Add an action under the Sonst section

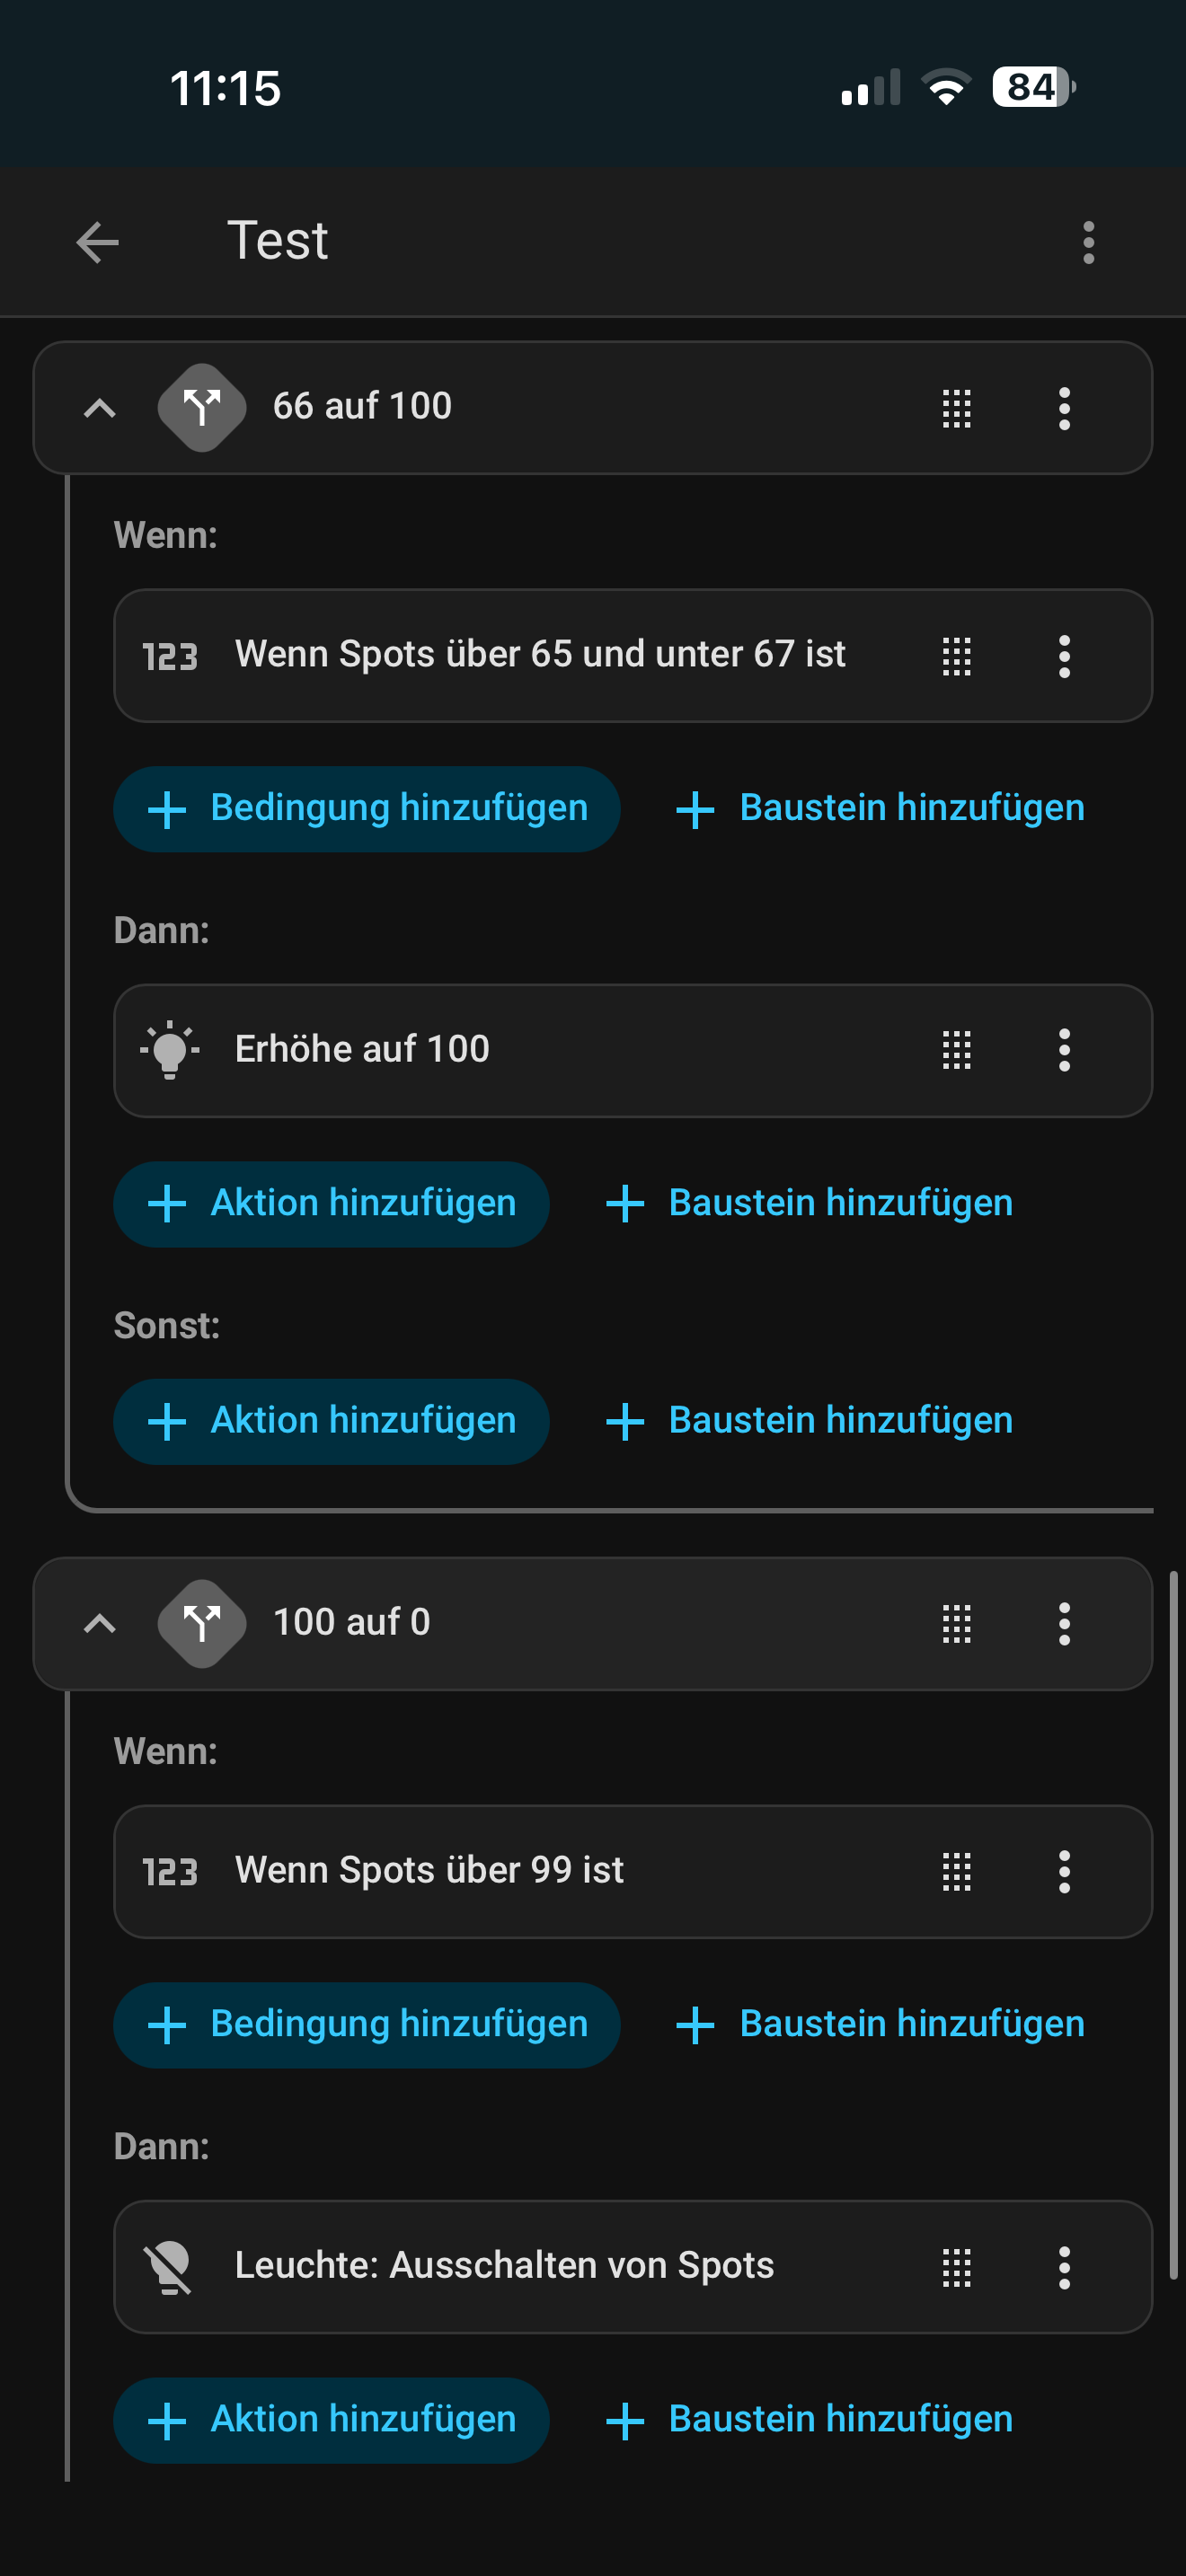(331, 1421)
